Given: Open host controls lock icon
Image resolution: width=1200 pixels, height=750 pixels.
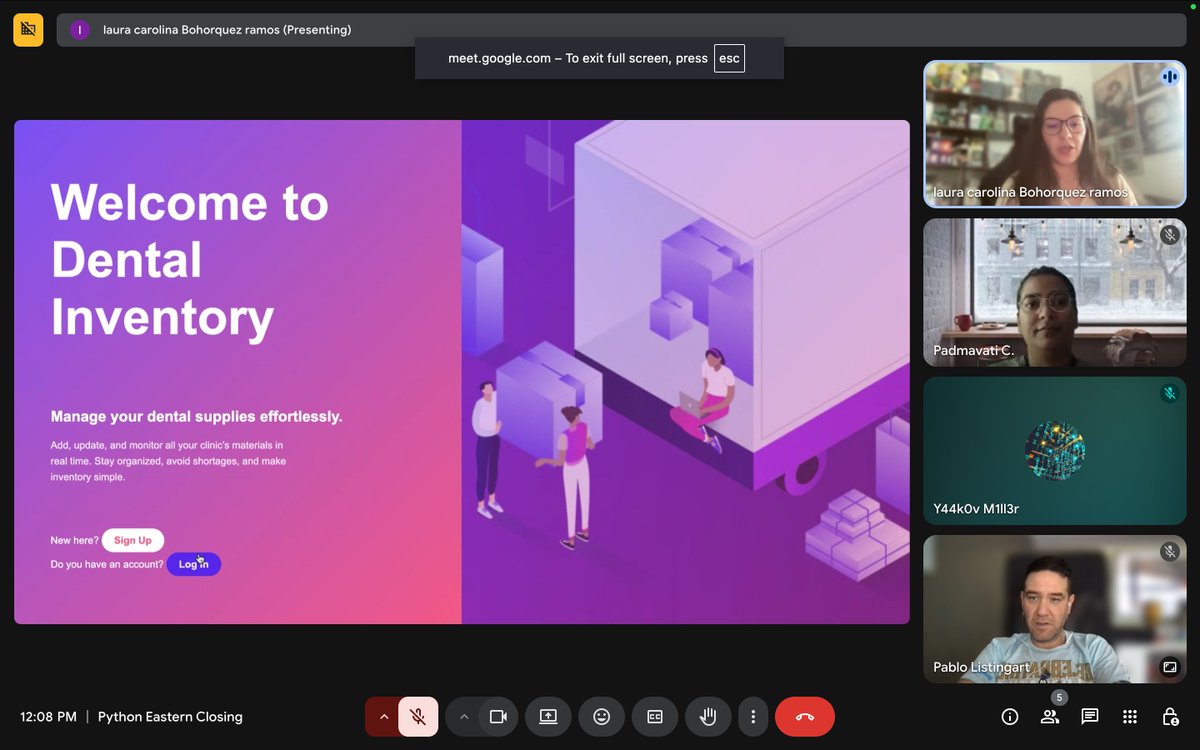Looking at the screenshot, I should click(x=1170, y=717).
